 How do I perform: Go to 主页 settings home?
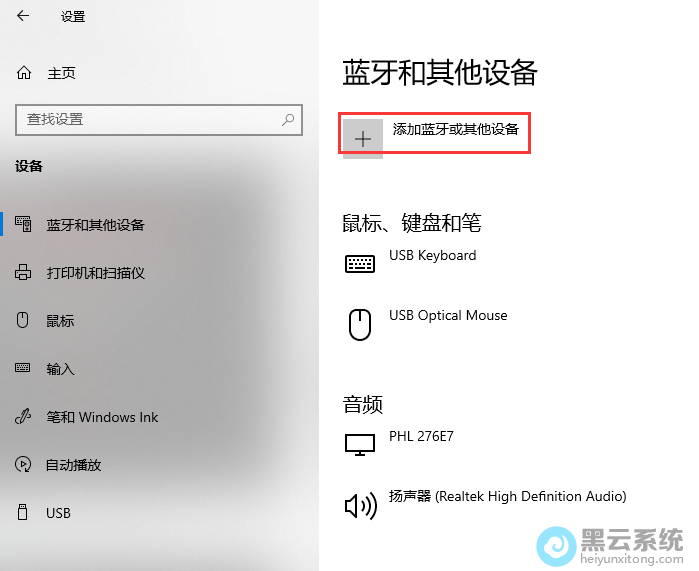tap(61, 73)
